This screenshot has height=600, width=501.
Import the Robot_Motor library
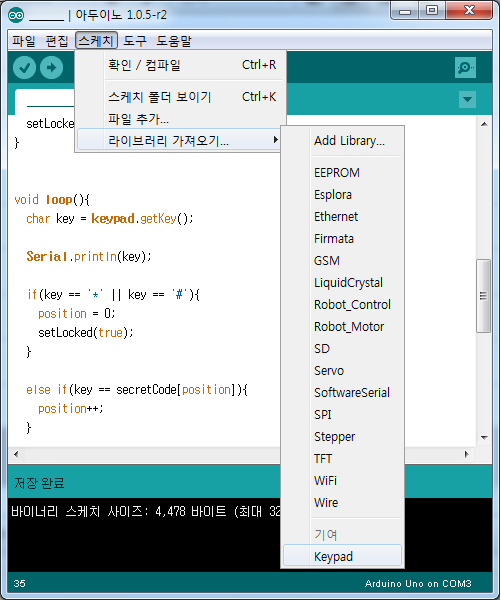pos(343,326)
